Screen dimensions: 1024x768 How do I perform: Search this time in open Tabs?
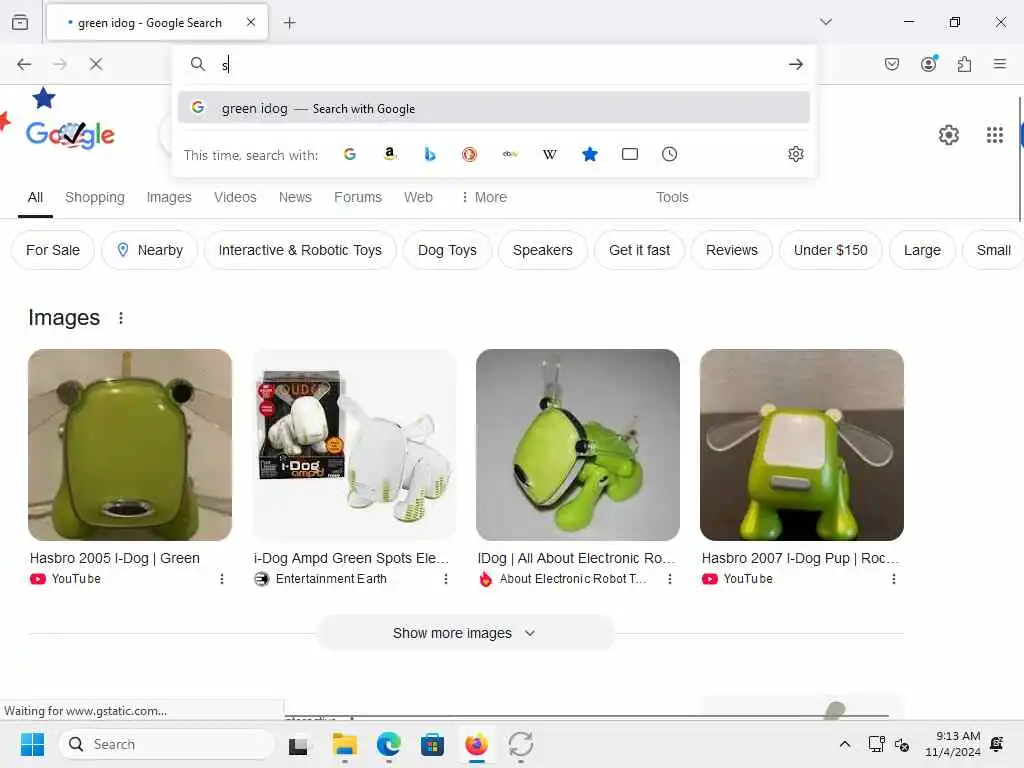(x=630, y=154)
